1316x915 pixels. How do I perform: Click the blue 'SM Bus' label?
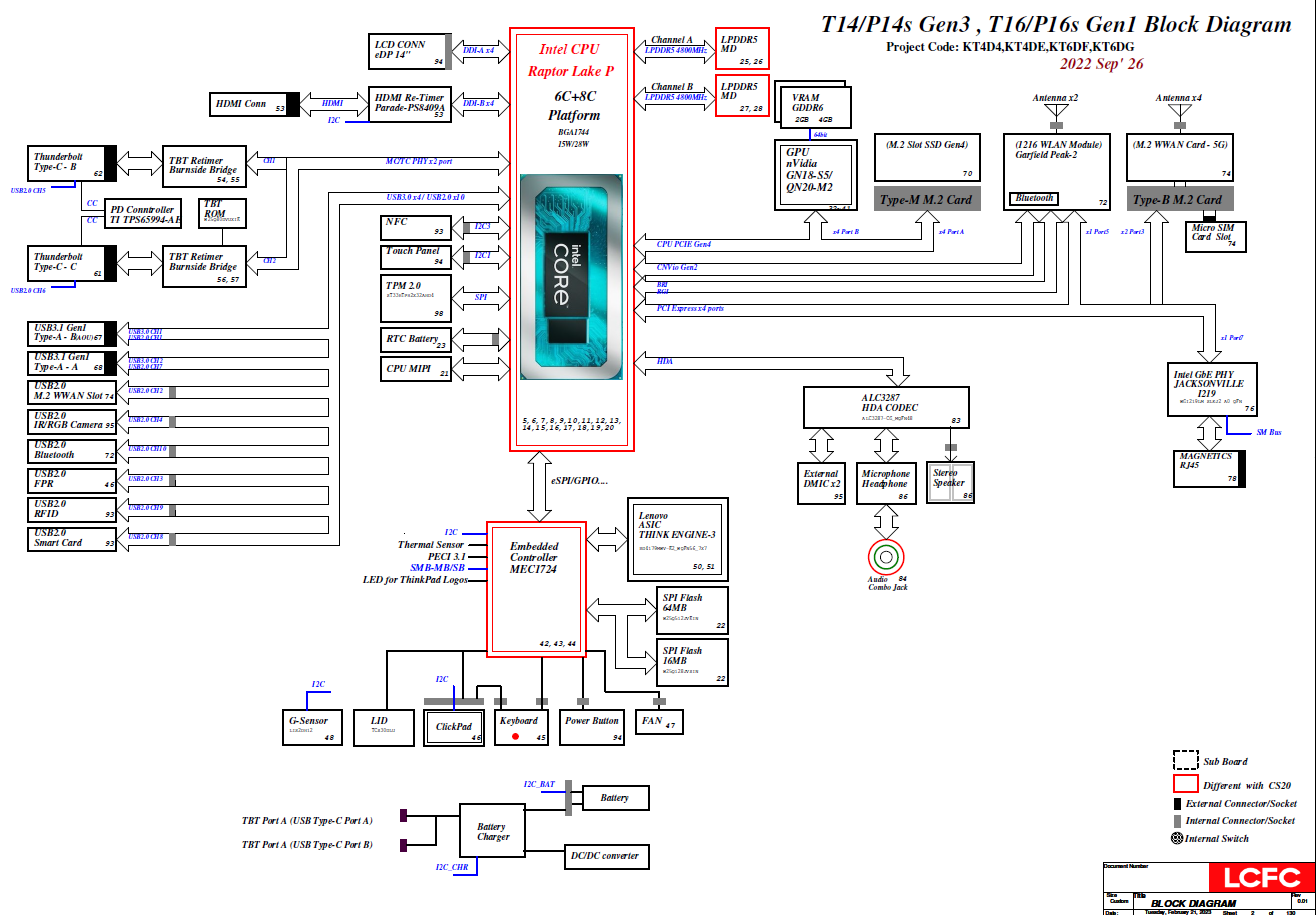click(x=1268, y=433)
